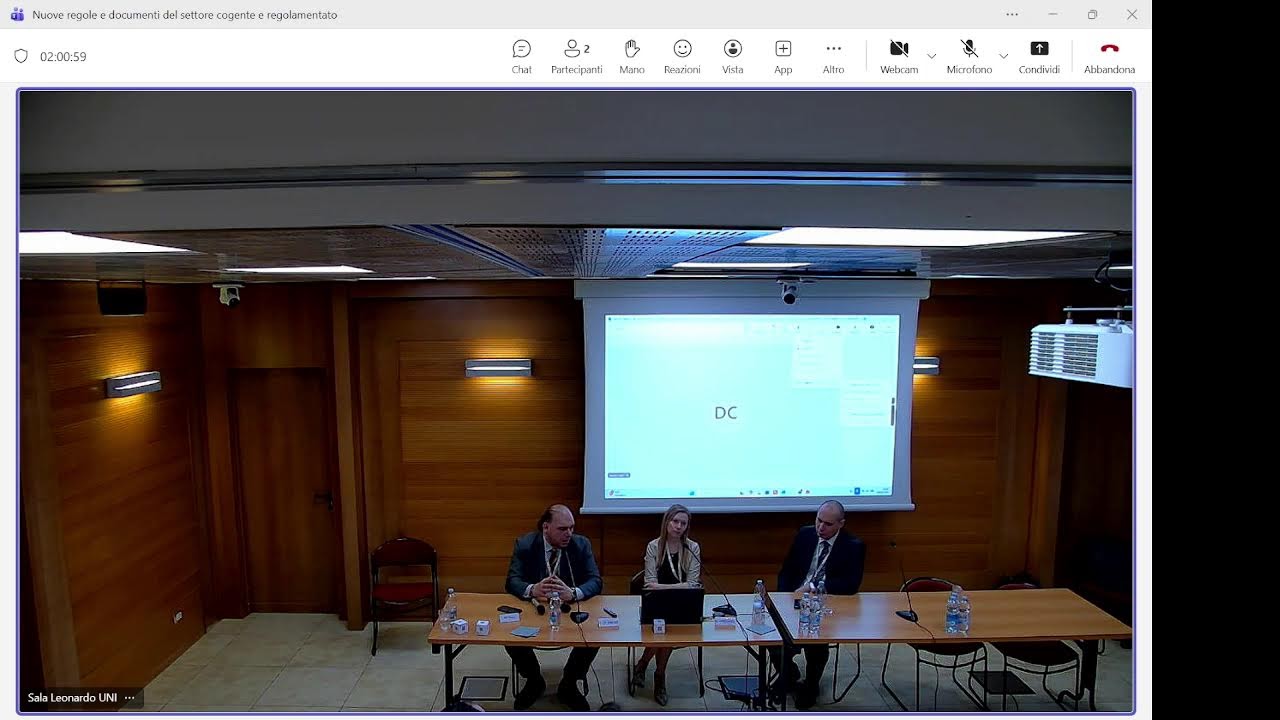Click the Teams logo in the title bar
The width and height of the screenshot is (1280, 720).
point(17,14)
